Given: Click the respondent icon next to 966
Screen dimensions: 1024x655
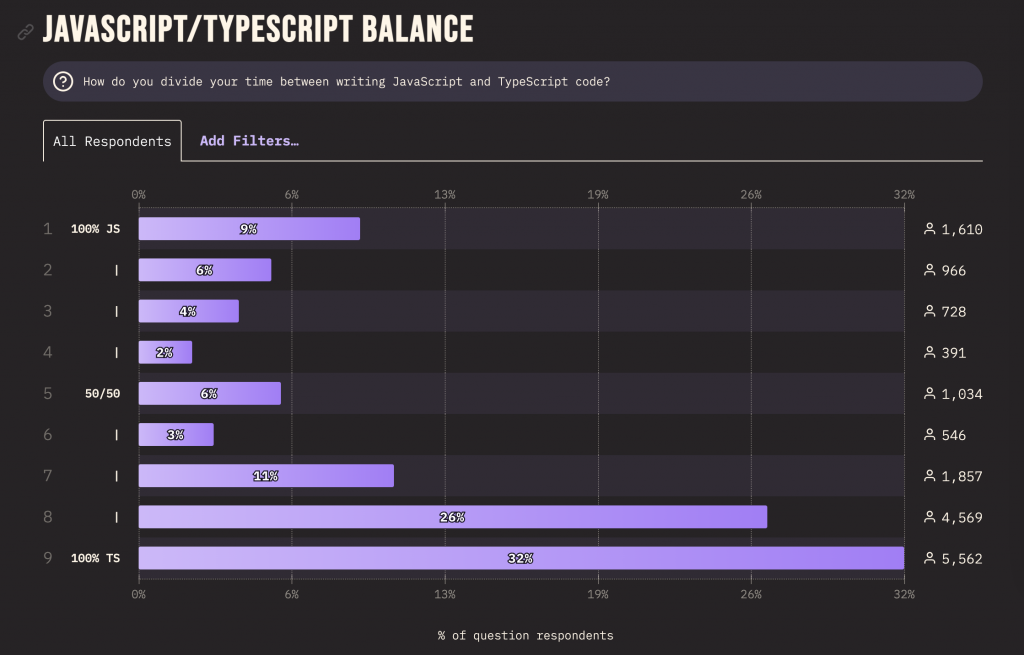Looking at the screenshot, I should coord(930,270).
